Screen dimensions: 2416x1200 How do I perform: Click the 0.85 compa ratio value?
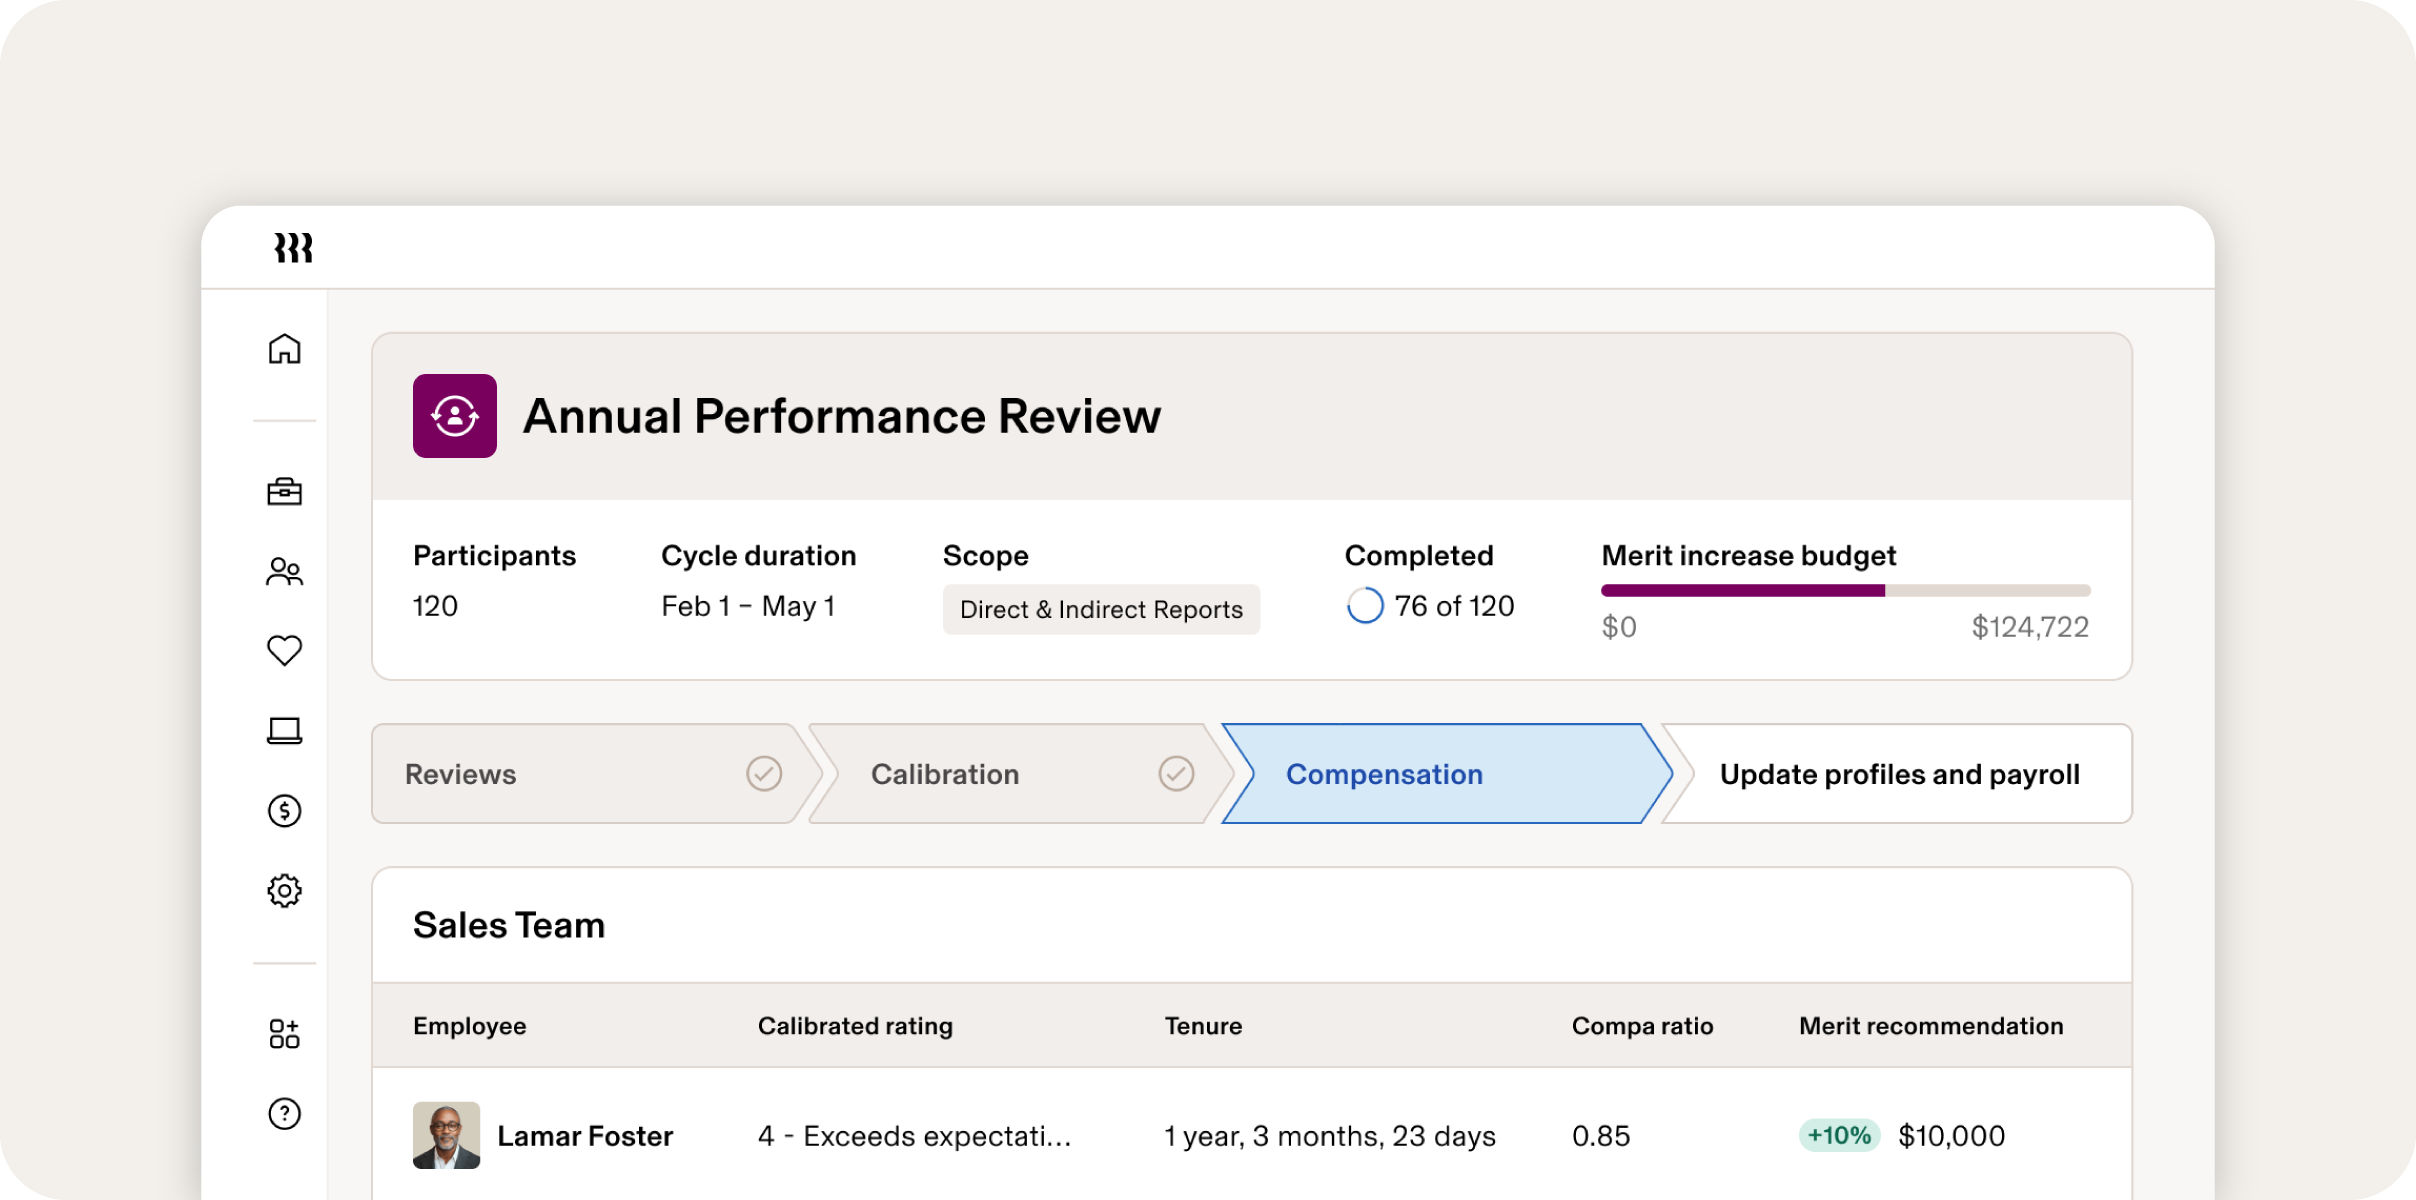[1601, 1136]
